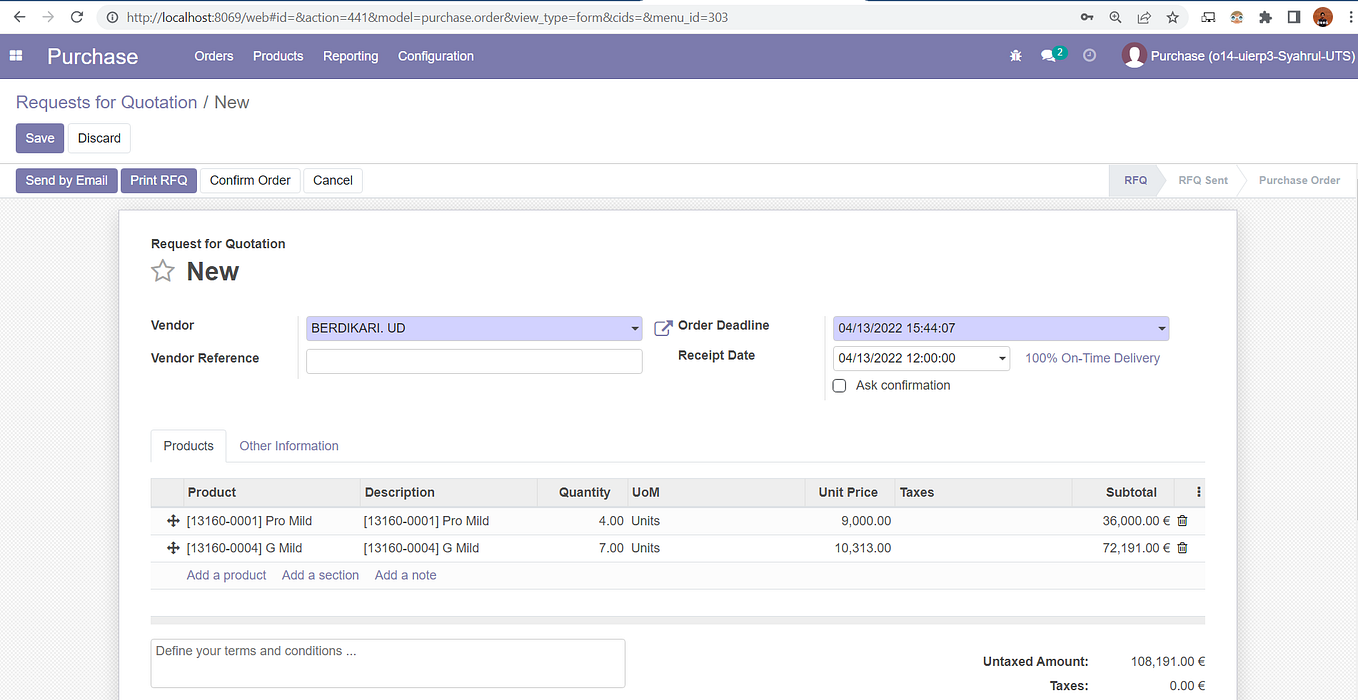Click the terms and conditions text field
The height and width of the screenshot is (700, 1358).
click(x=388, y=663)
